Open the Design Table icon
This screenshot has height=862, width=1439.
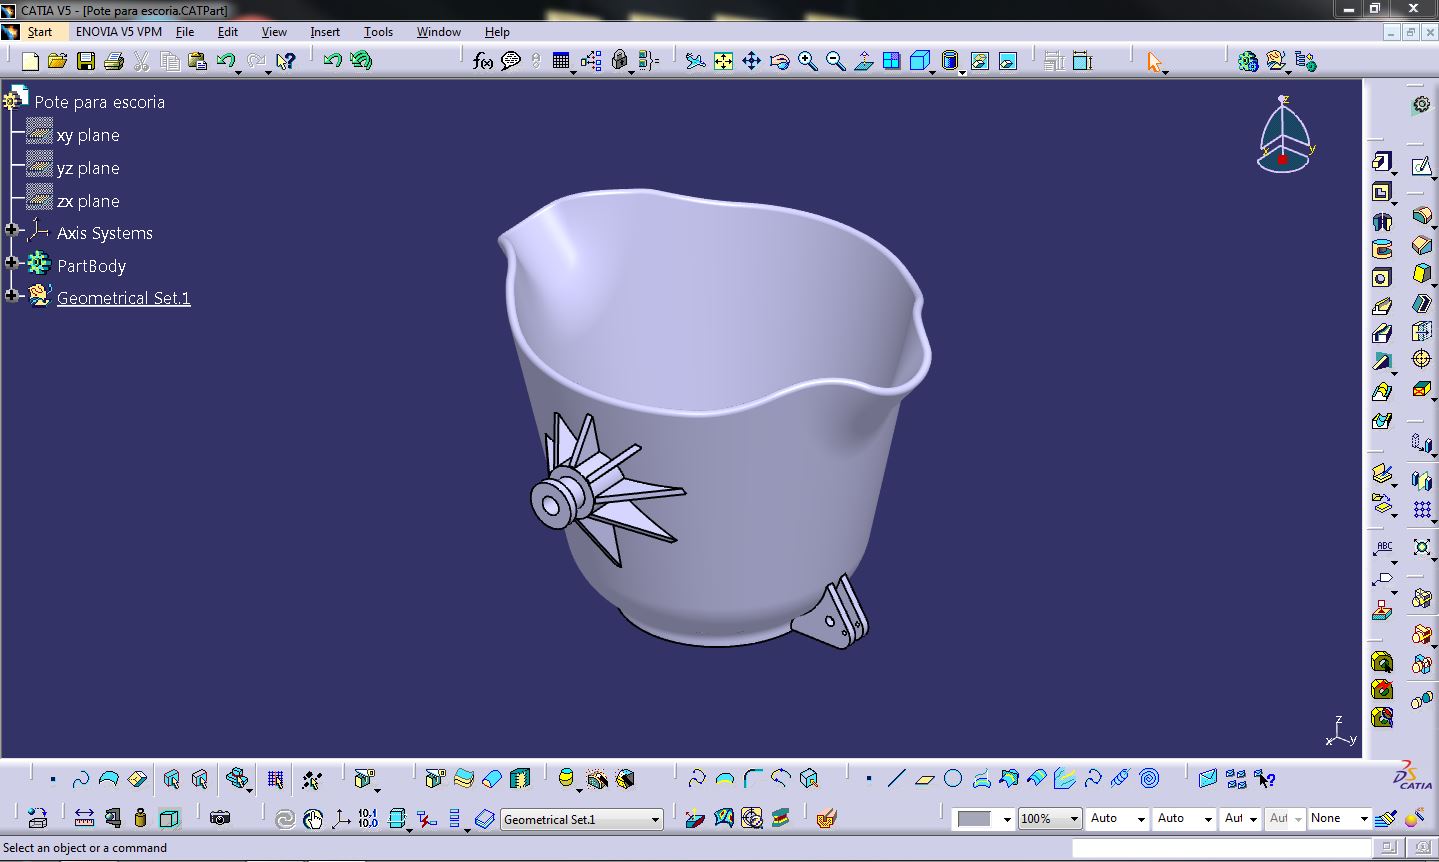click(x=561, y=61)
